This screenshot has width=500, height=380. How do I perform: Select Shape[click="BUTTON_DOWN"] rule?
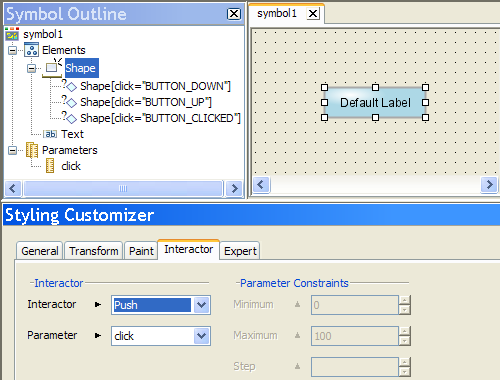tap(155, 86)
